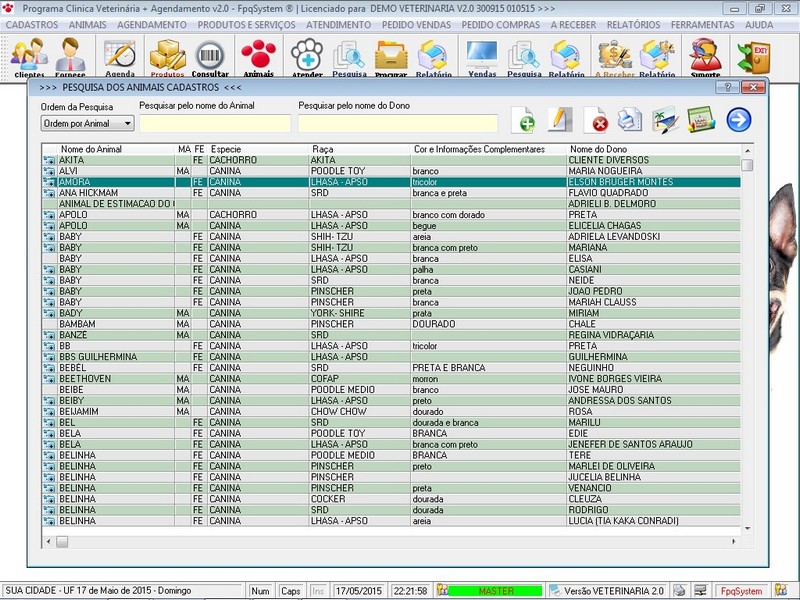The width and height of the screenshot is (800, 600).
Task: Click the print icon in search window
Action: pos(629,120)
